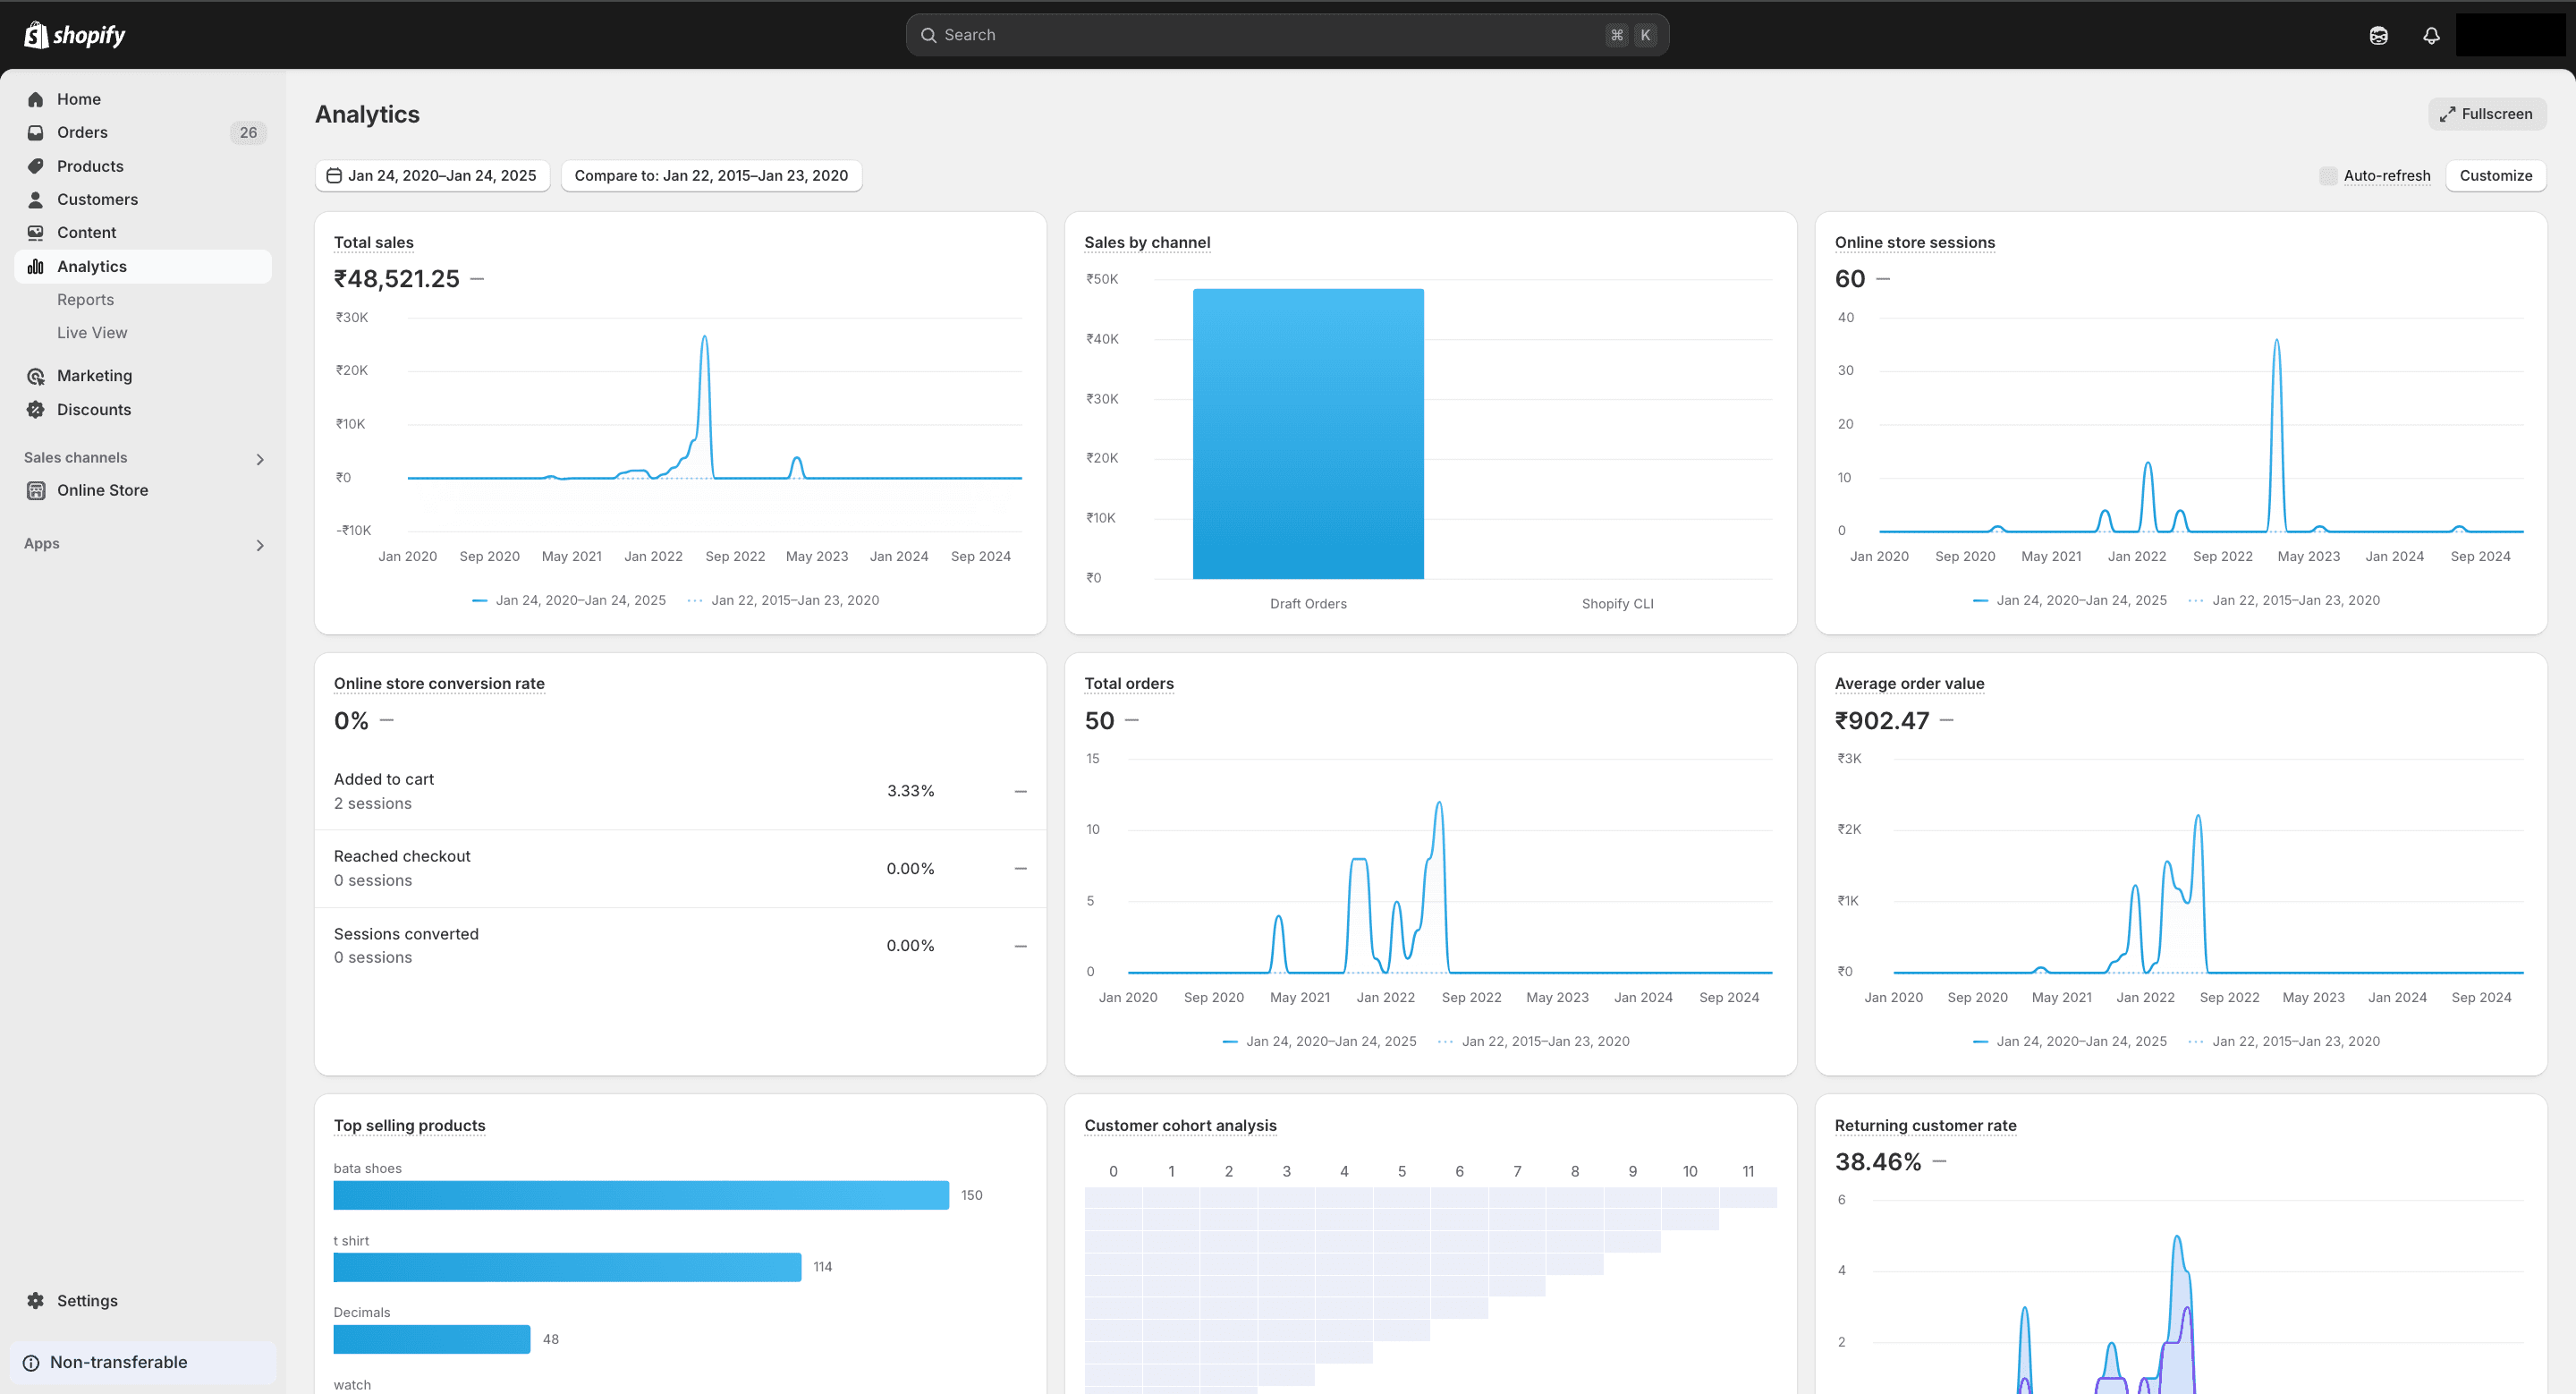Screen dimensions: 2576x1394
Task: Click the Customize button
Action: tap(2495, 175)
